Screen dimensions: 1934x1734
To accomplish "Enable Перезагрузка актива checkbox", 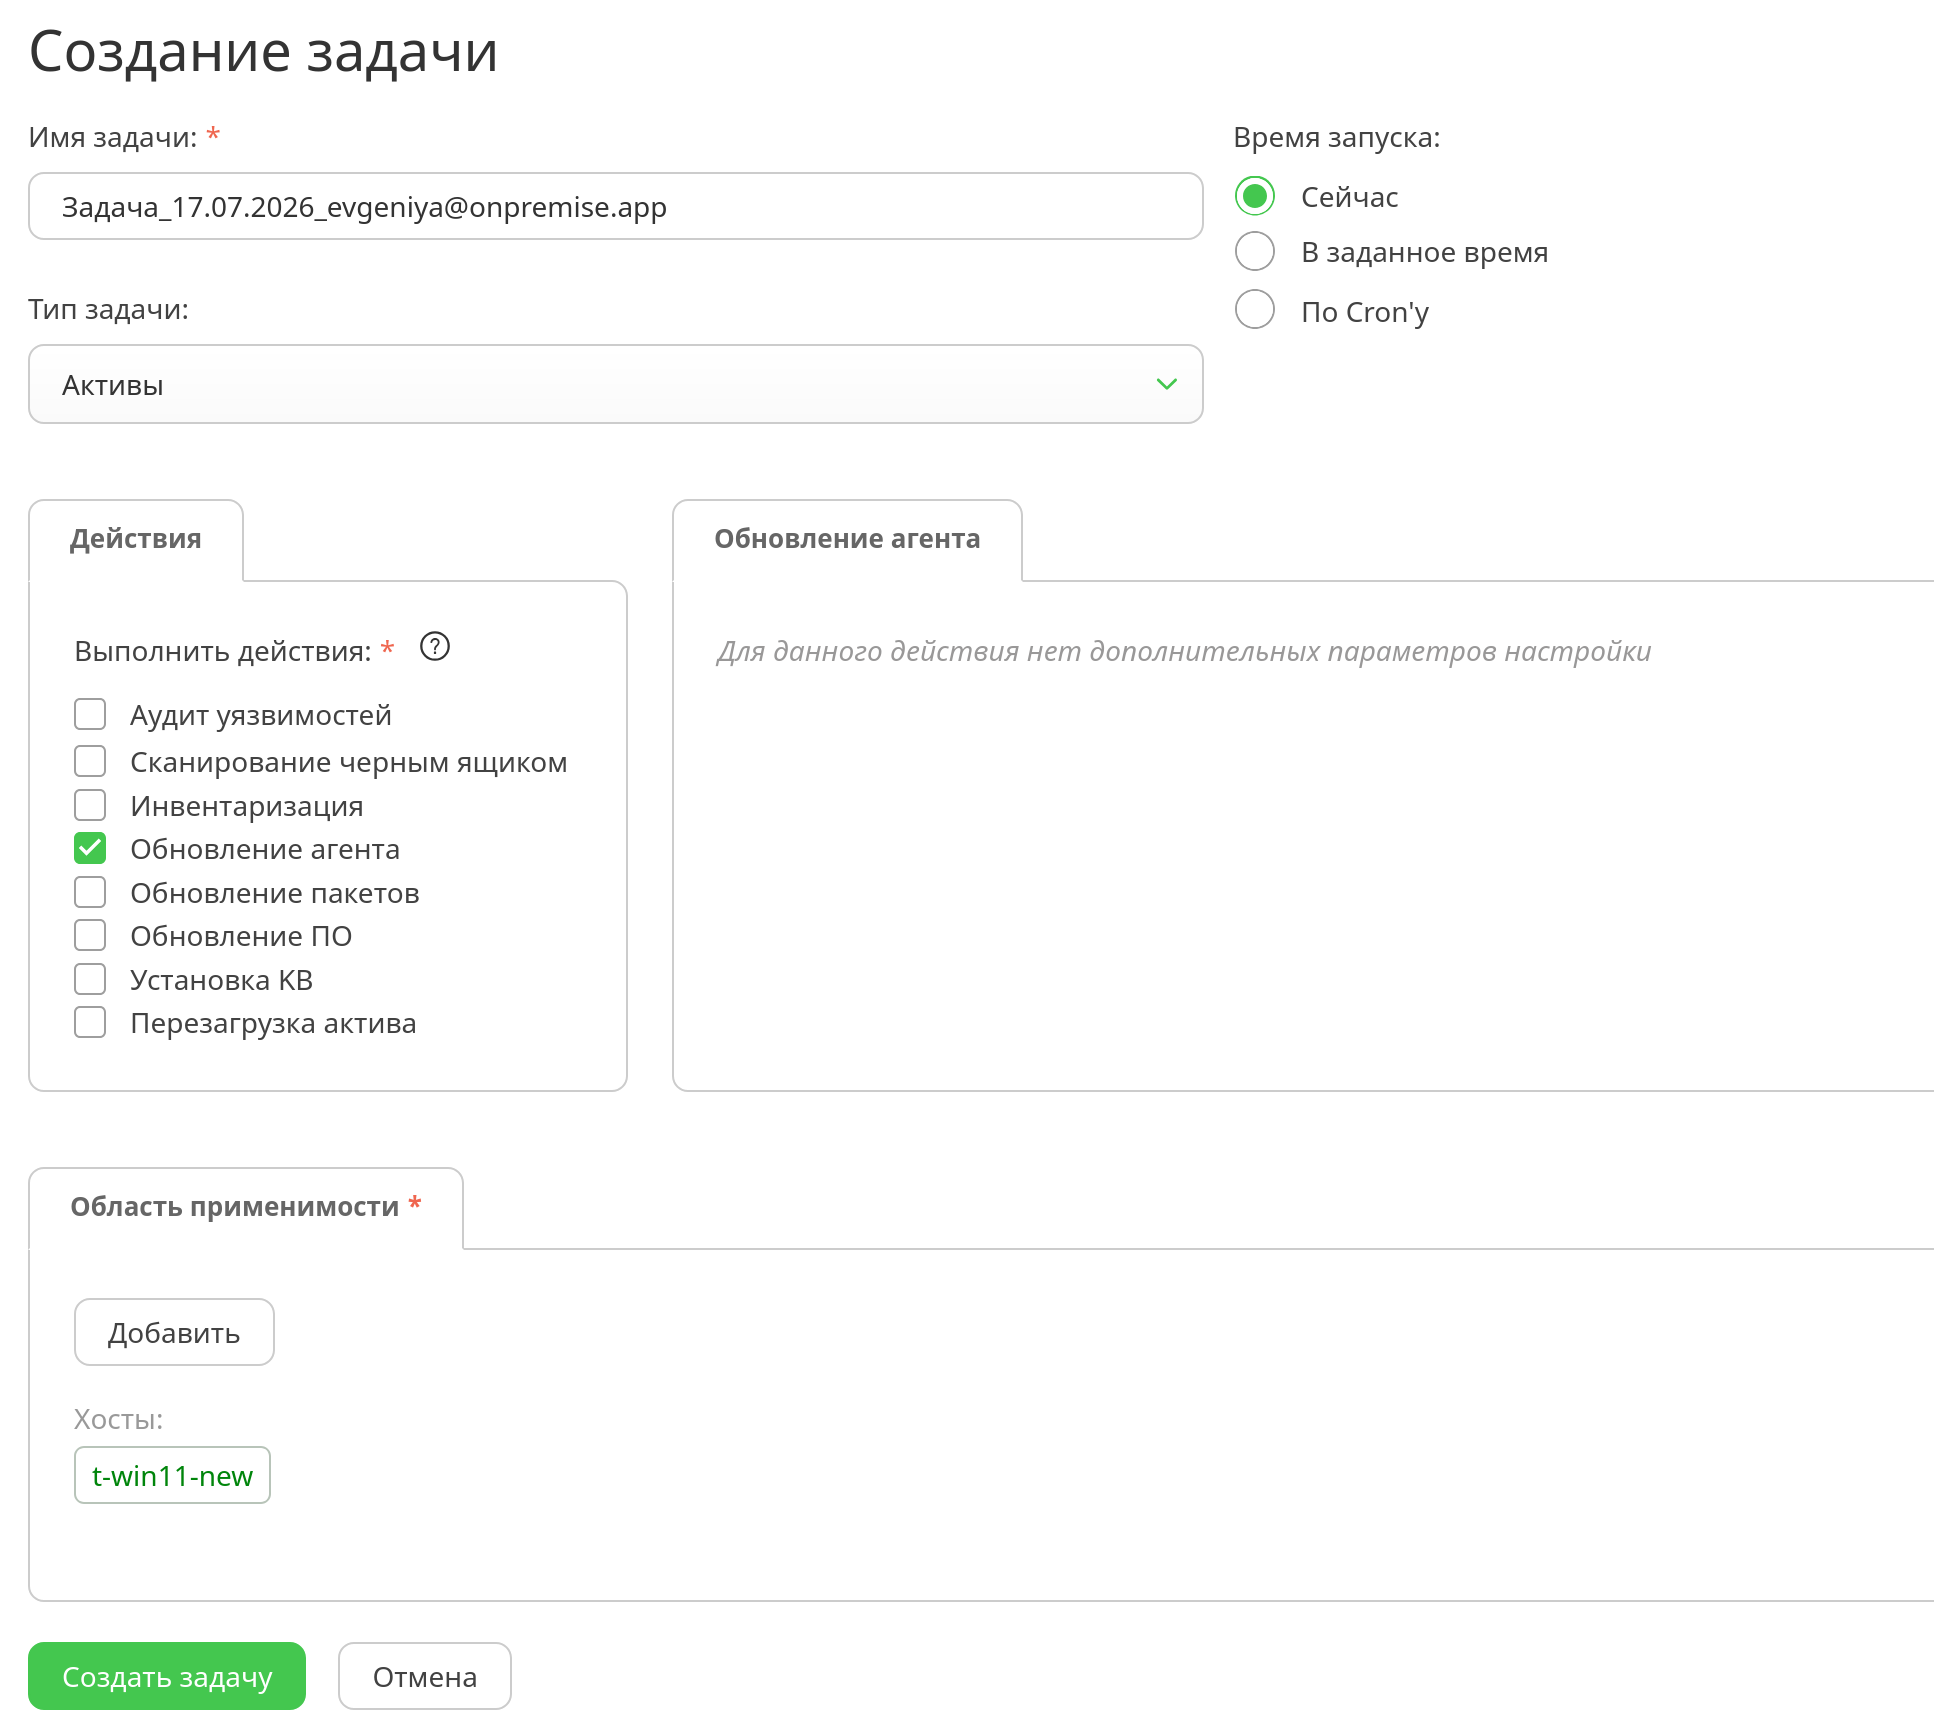I will [x=90, y=1022].
